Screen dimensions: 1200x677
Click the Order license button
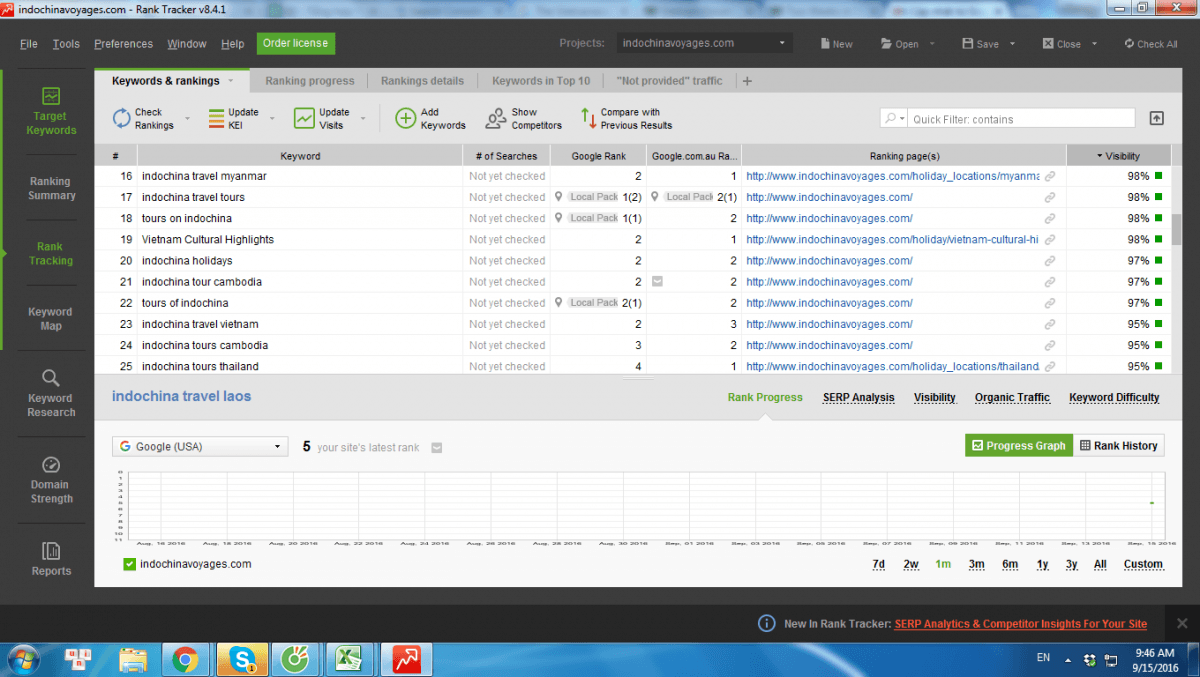pos(296,43)
